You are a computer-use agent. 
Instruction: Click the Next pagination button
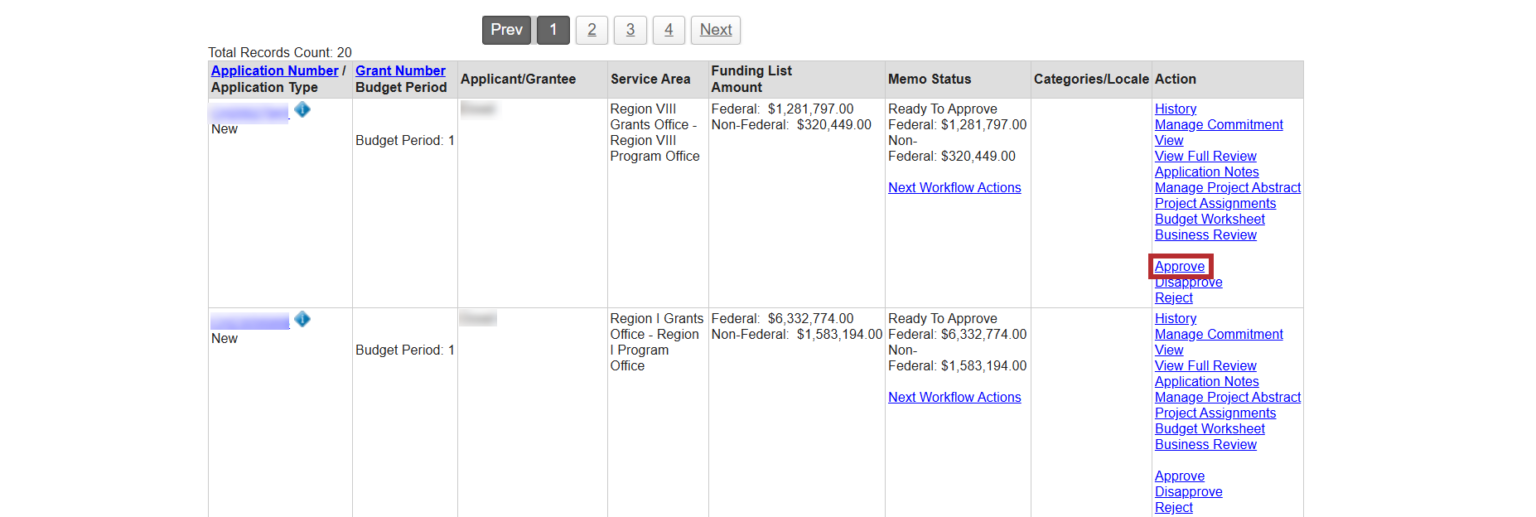click(715, 30)
